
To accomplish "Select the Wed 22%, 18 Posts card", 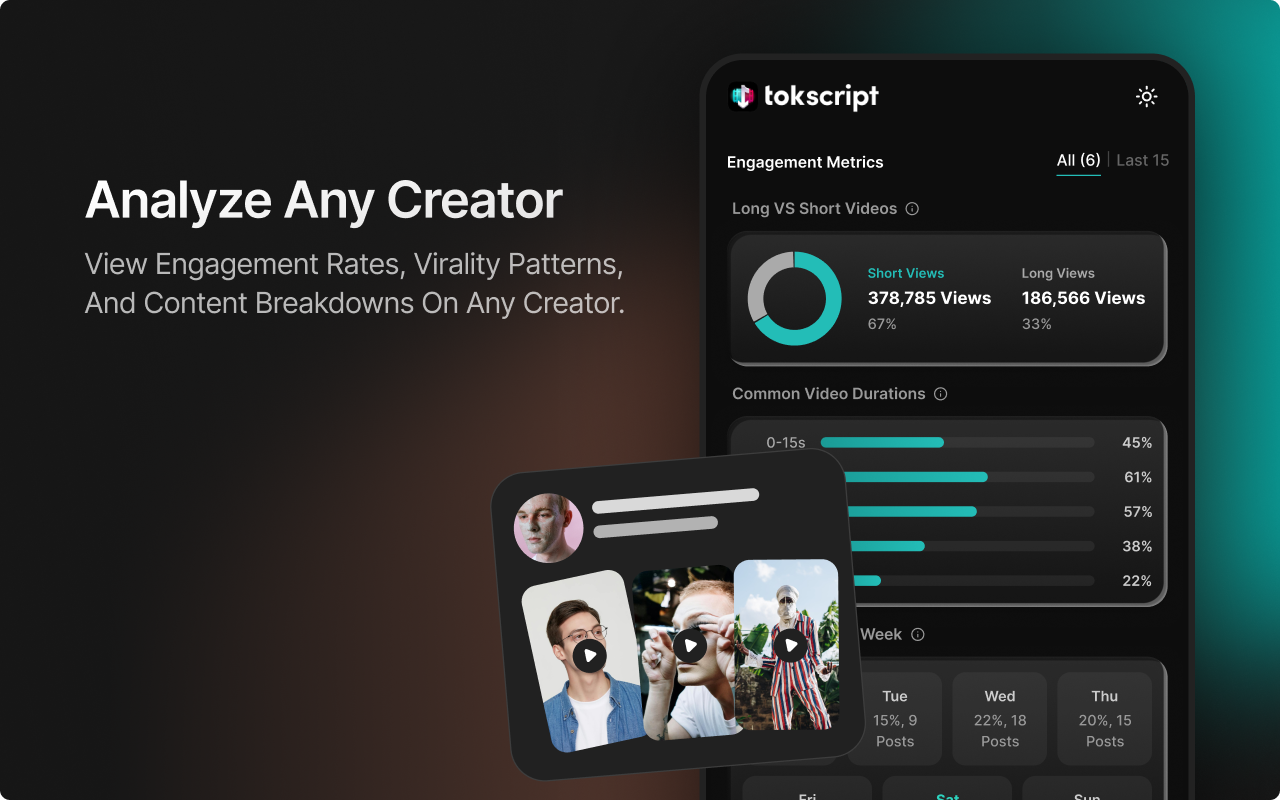I will point(1000,719).
